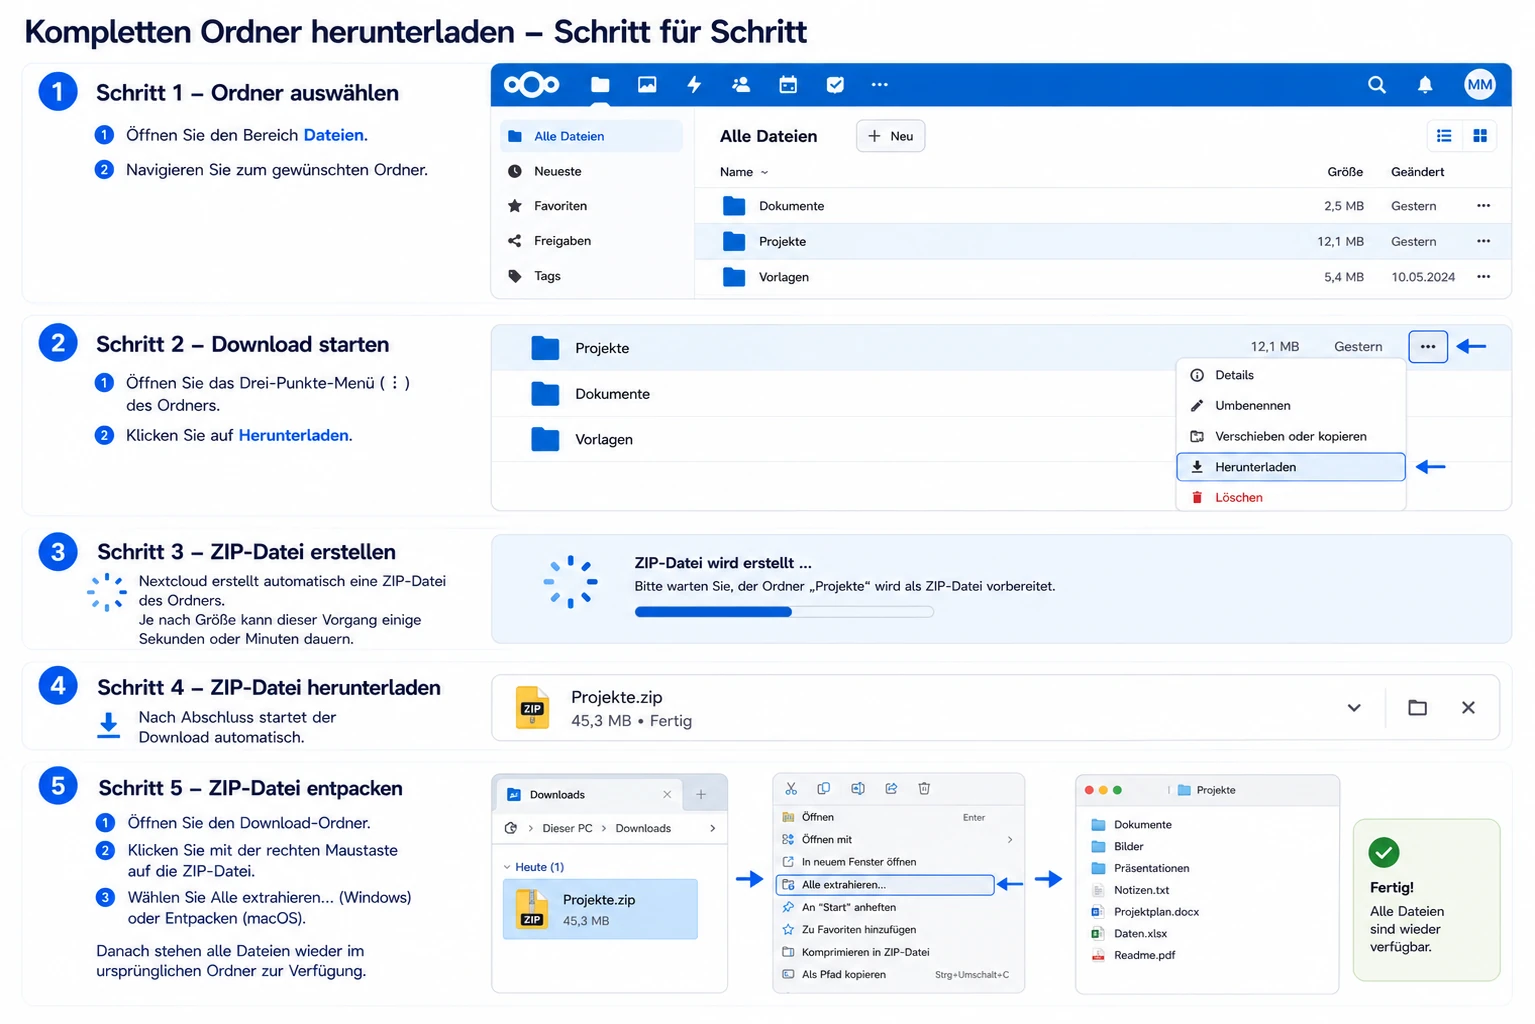Open the three-dot menu of the Vorlagen row
Screen dimensions: 1535x1024
tap(1483, 277)
